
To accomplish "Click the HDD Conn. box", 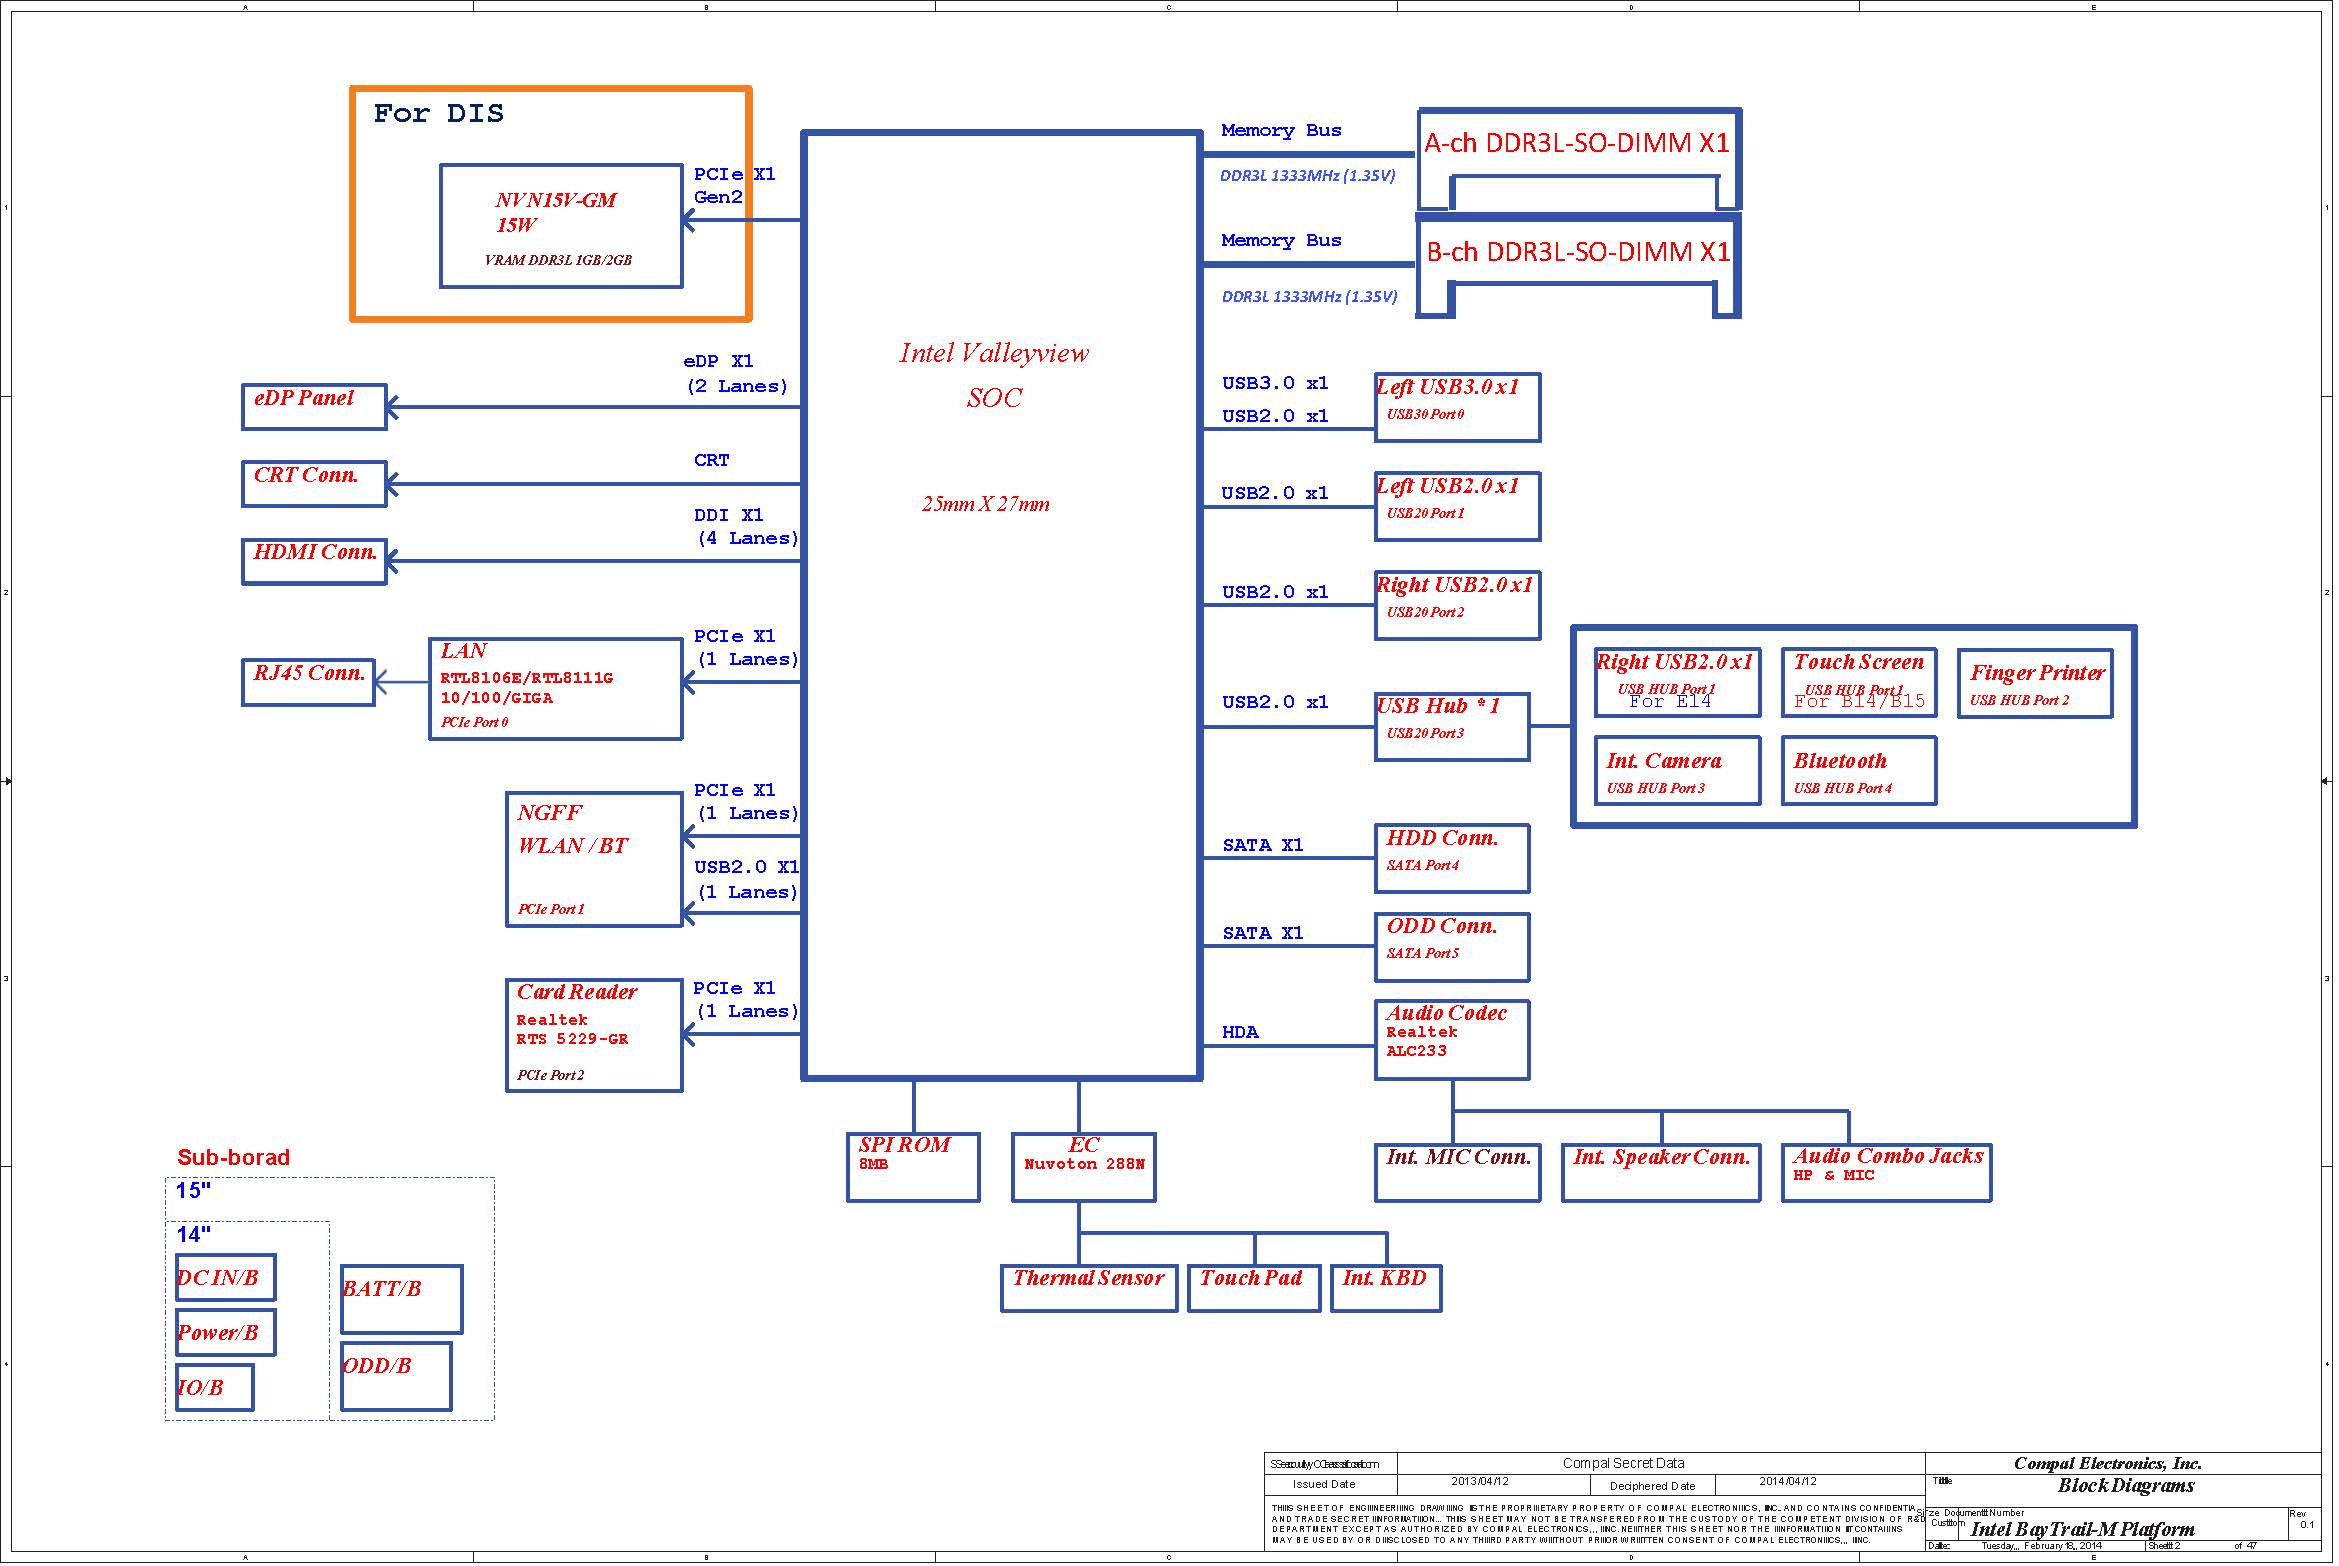I will [1453, 860].
